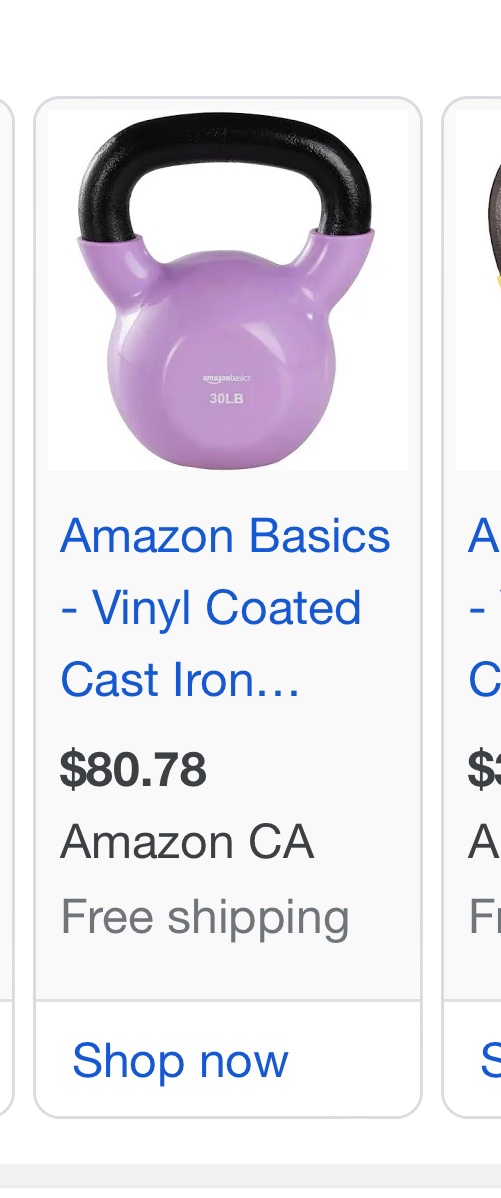Open the cut-off next product title on right
The height and width of the screenshot is (1198, 501).
[484, 608]
